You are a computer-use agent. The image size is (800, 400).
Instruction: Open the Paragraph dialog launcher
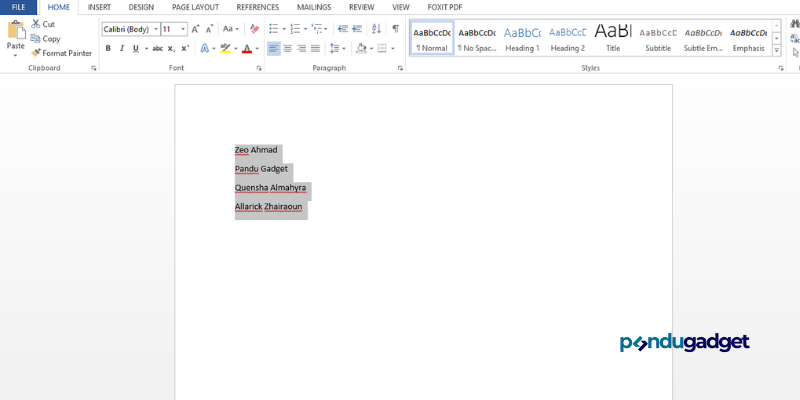(400, 68)
